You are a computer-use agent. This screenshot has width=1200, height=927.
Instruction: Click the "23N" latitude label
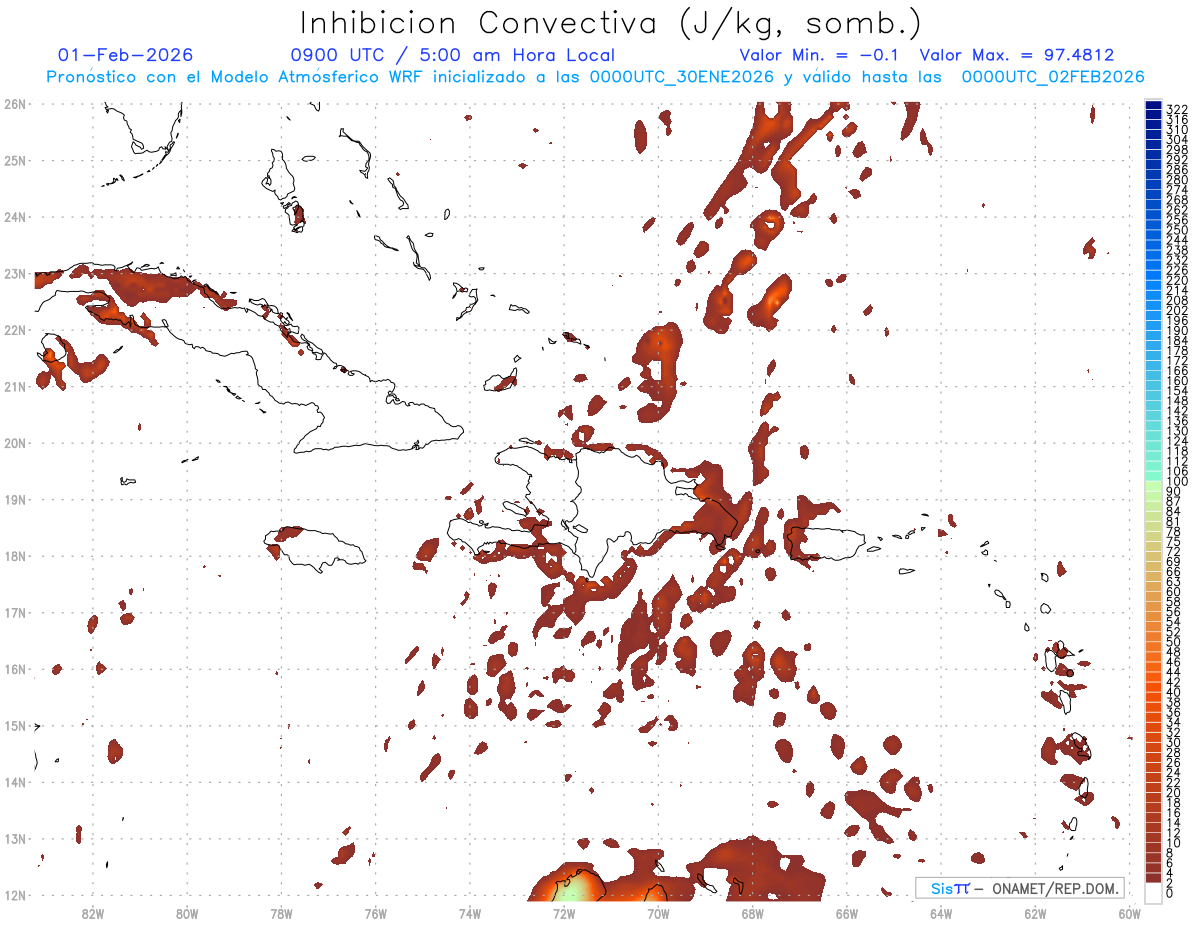coord(15,273)
